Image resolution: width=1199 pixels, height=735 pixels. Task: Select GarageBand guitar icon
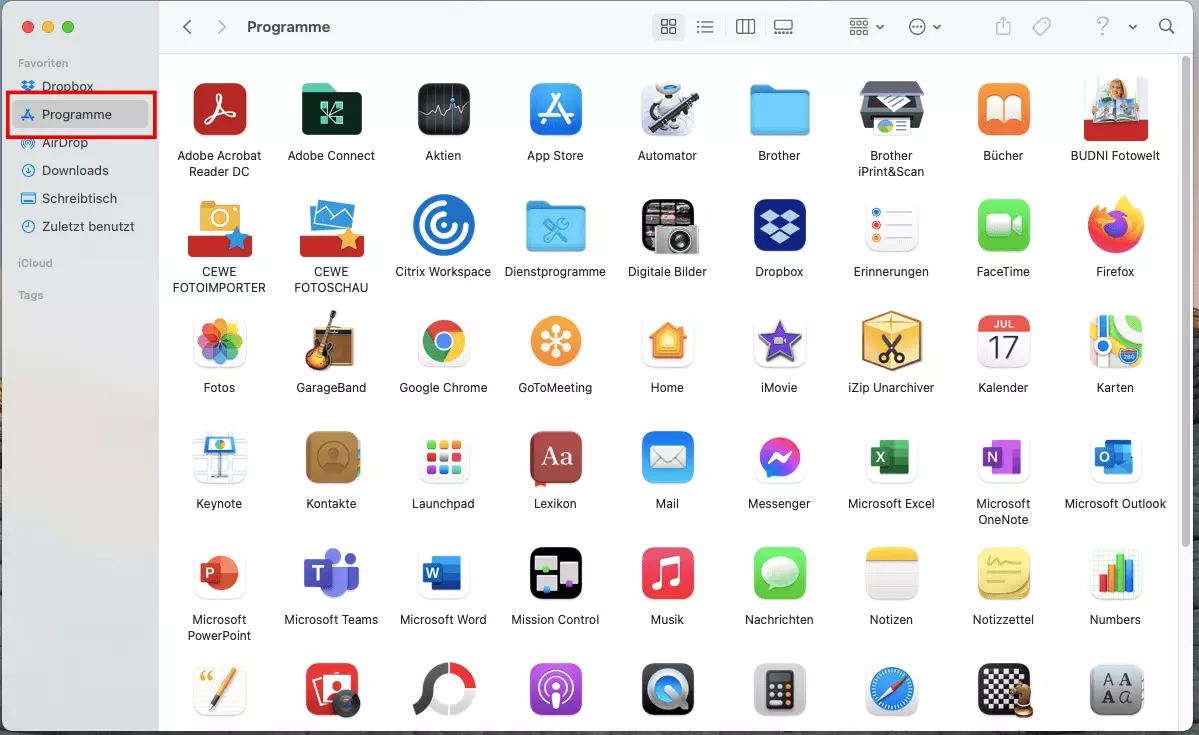pos(330,340)
